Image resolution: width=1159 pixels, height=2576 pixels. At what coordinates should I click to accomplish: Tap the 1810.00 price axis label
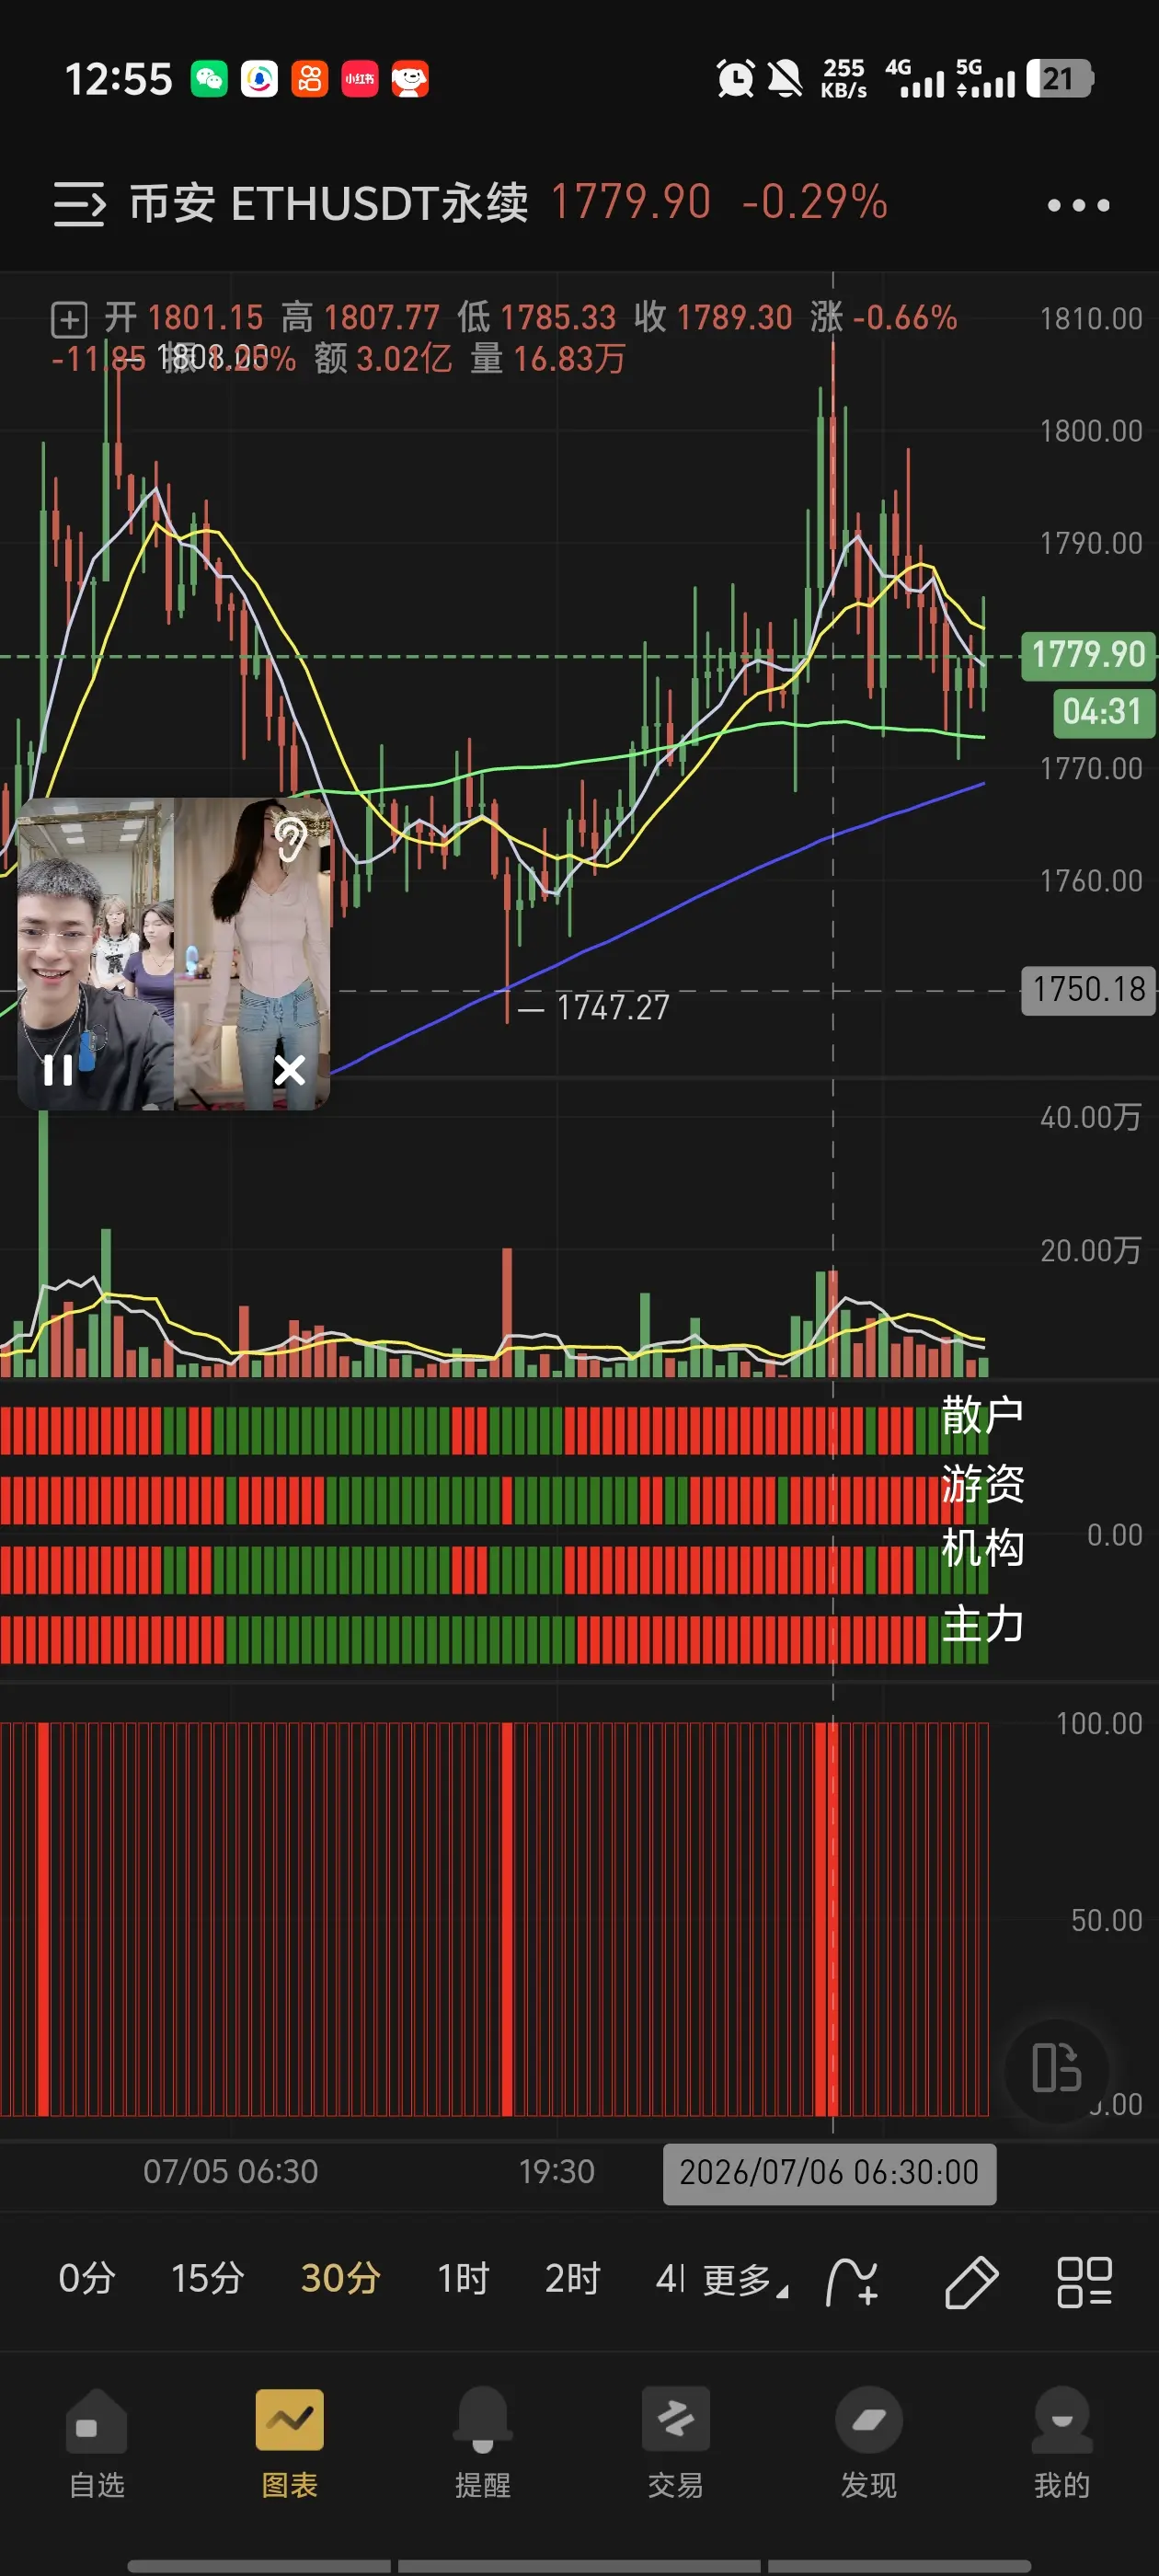pos(1091,319)
